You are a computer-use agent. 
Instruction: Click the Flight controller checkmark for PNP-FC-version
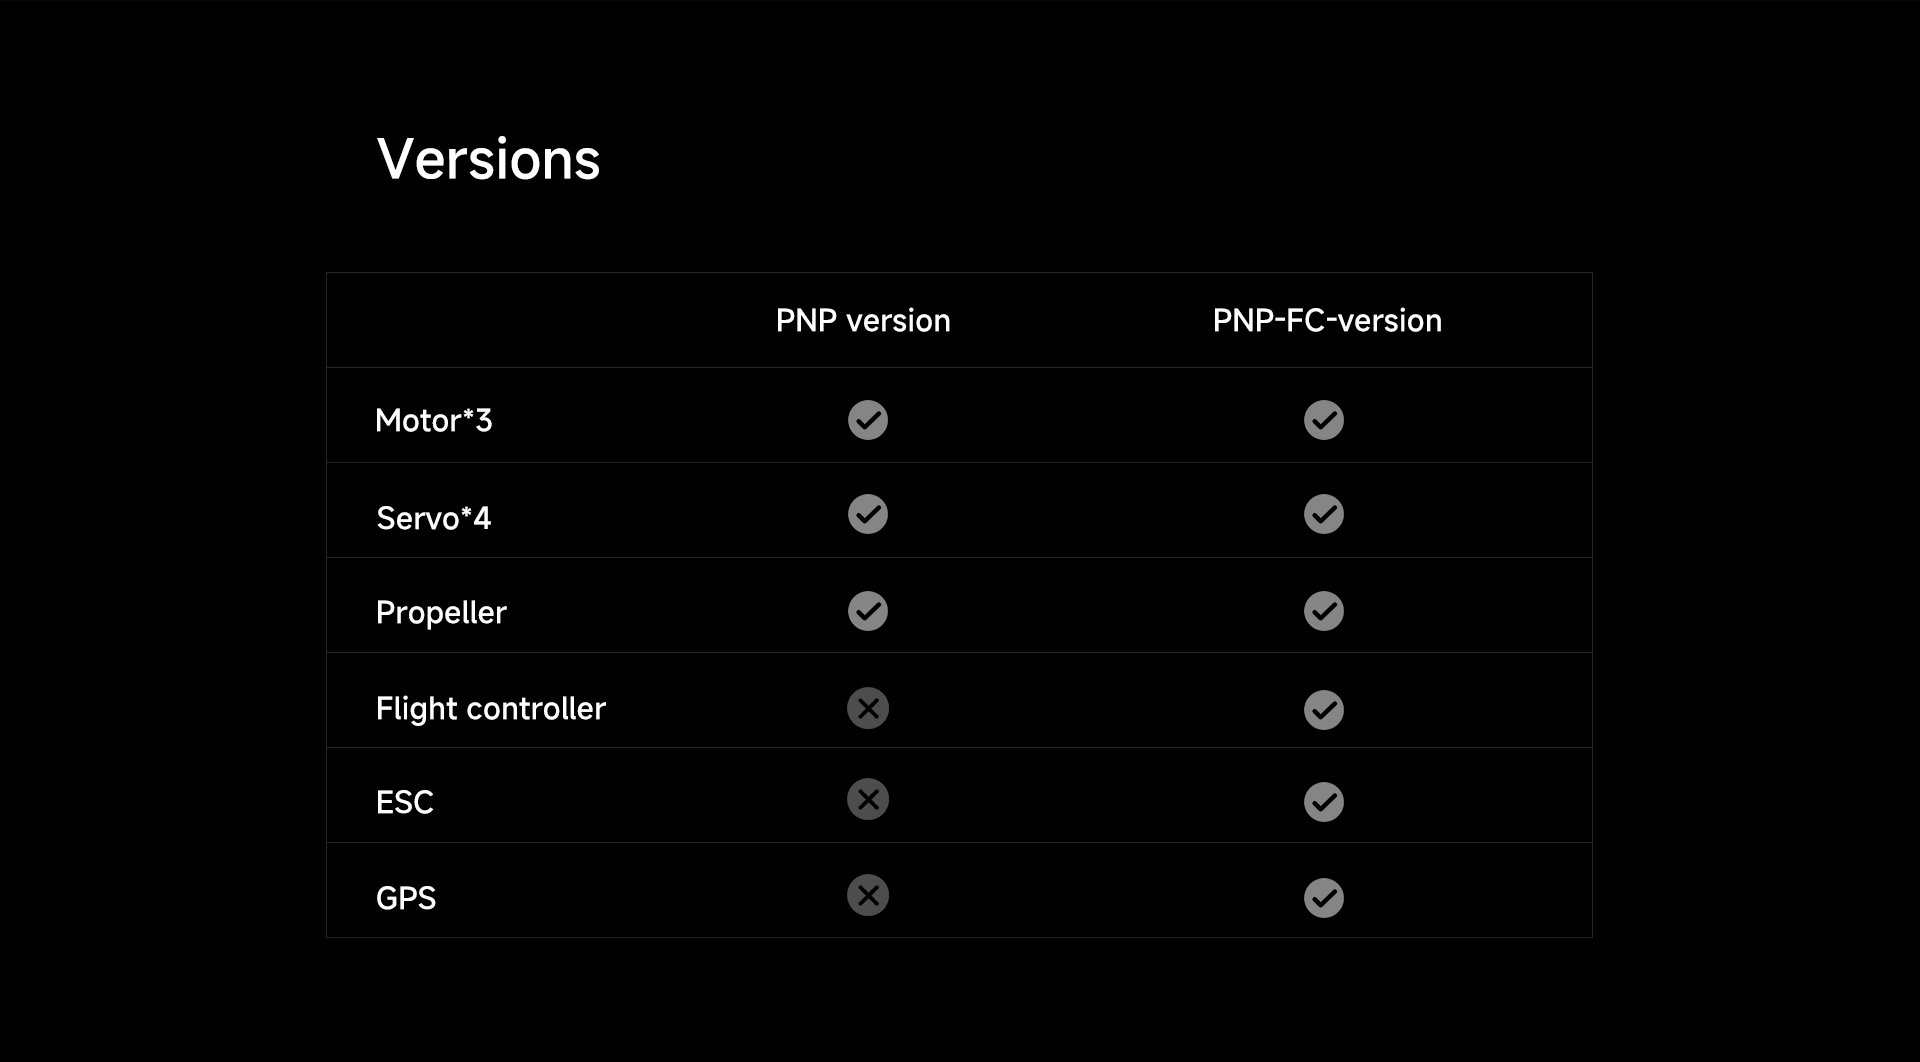[x=1324, y=710]
